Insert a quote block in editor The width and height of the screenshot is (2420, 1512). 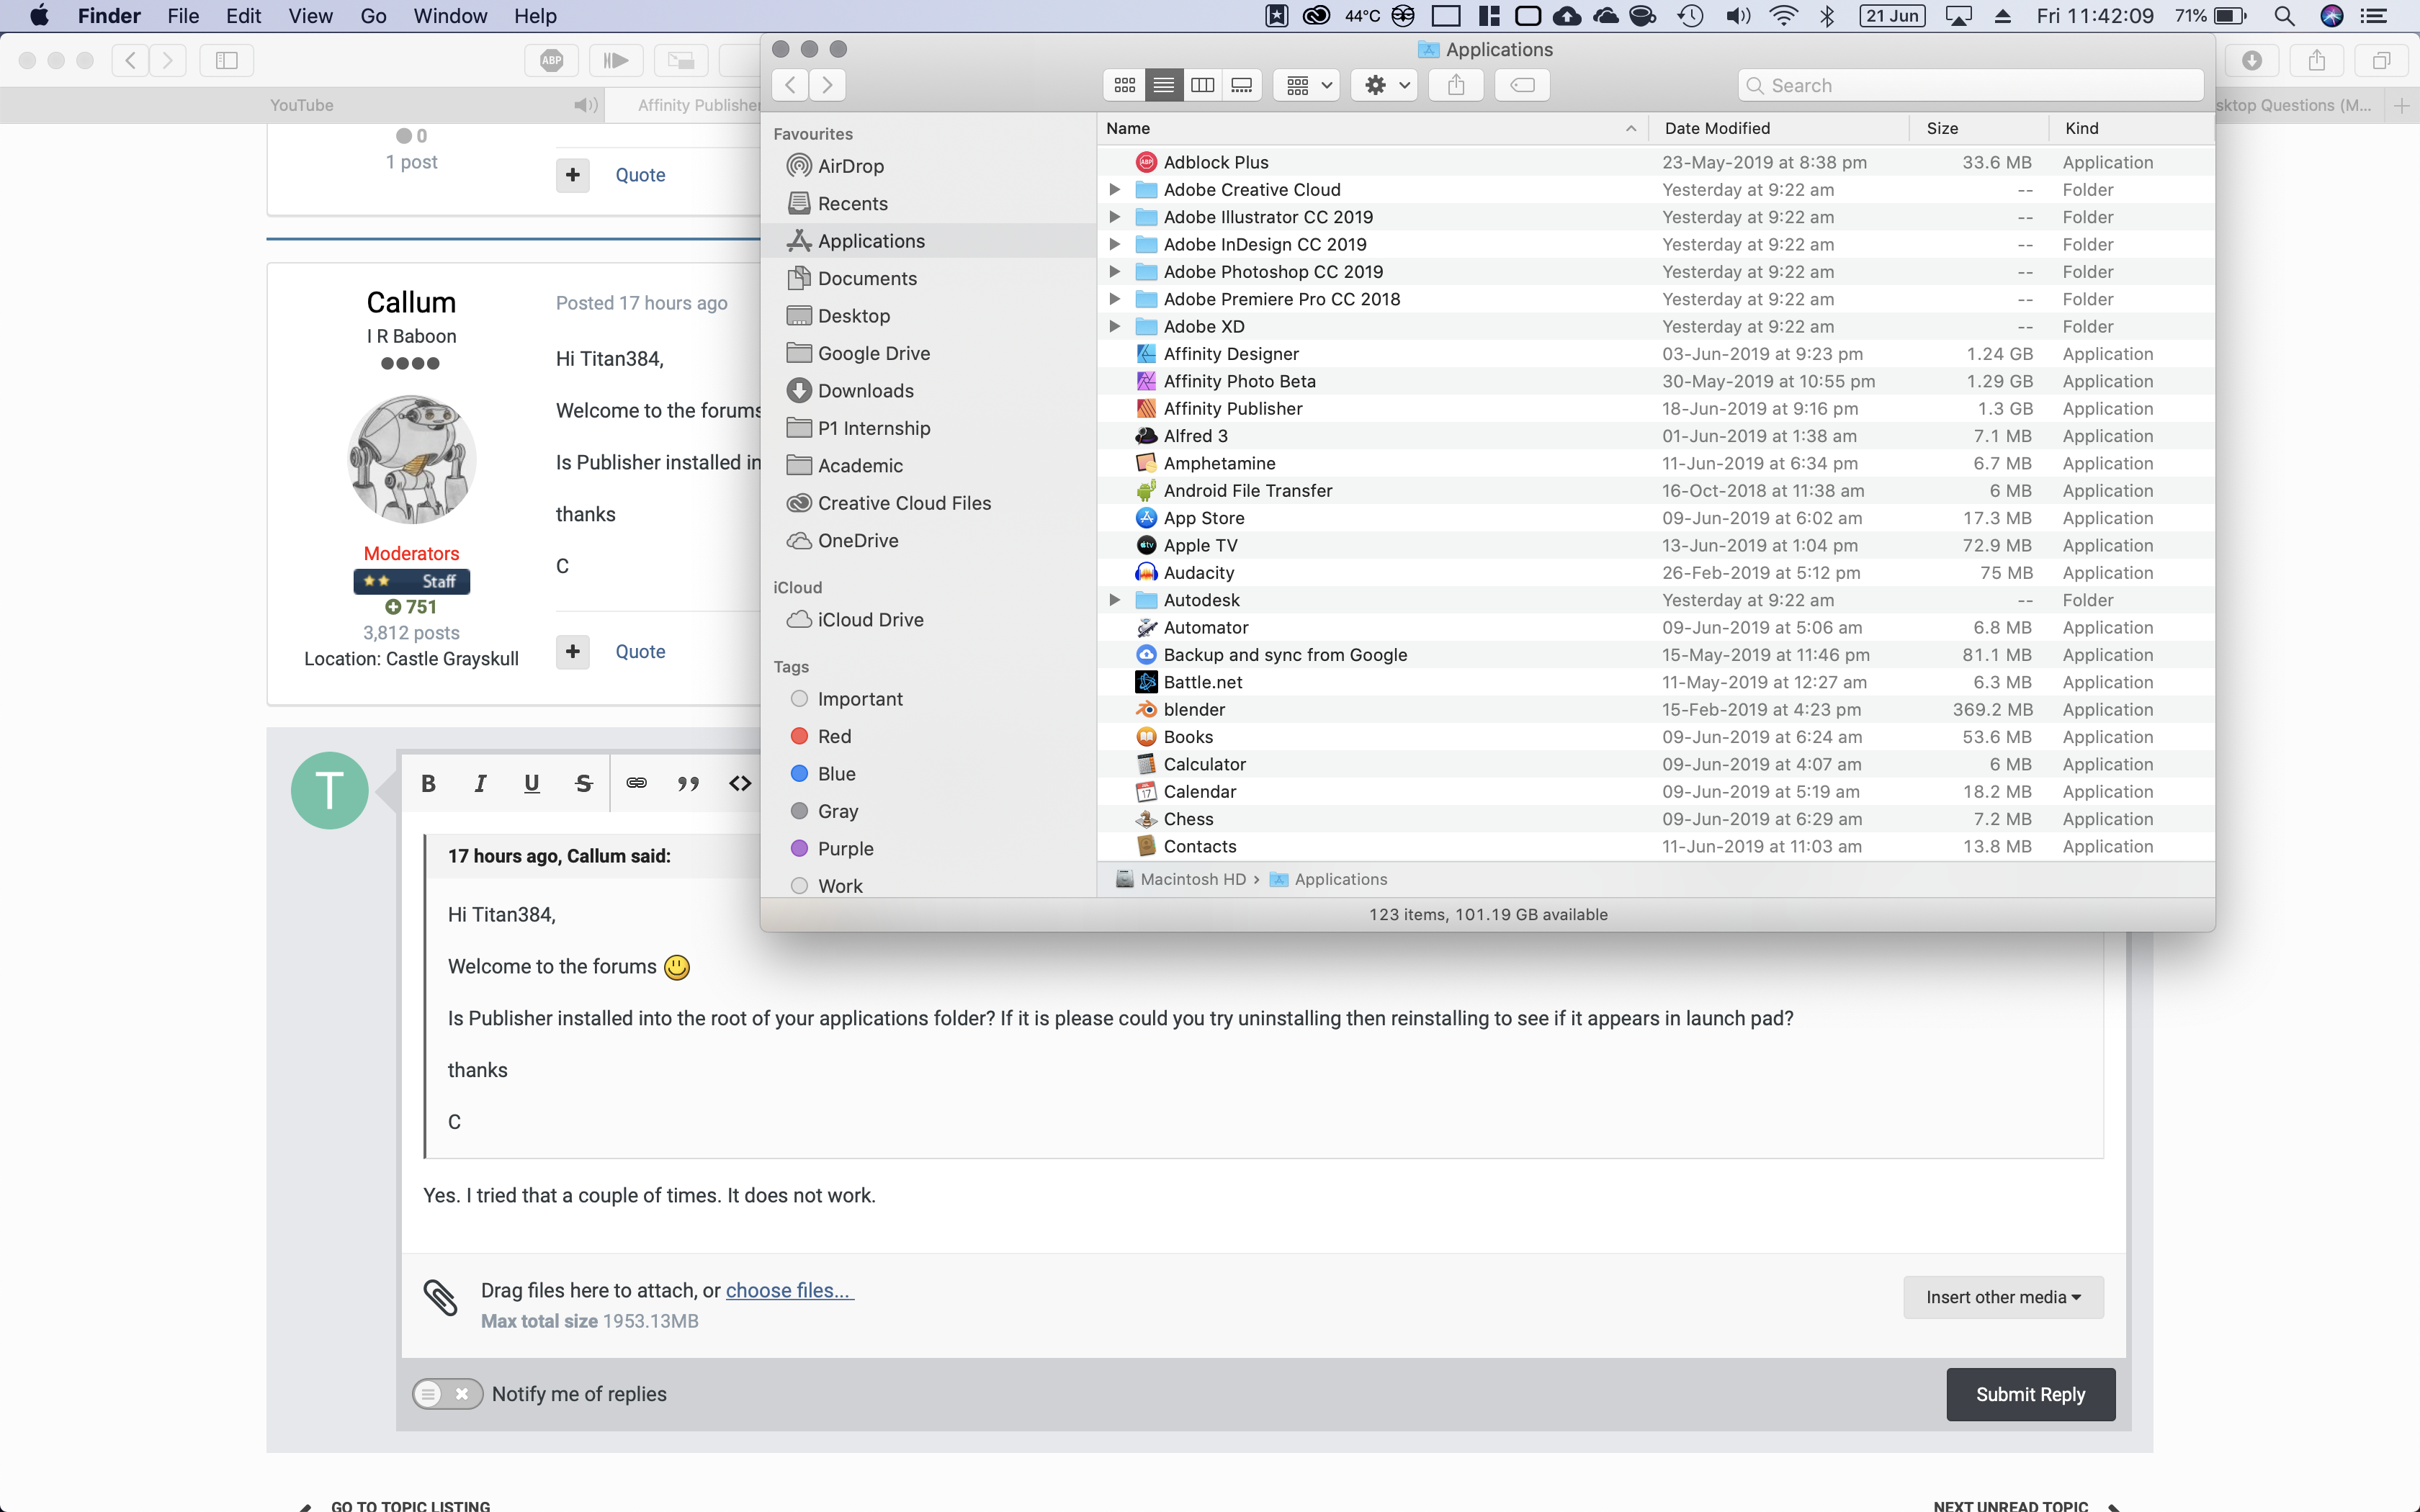[688, 783]
